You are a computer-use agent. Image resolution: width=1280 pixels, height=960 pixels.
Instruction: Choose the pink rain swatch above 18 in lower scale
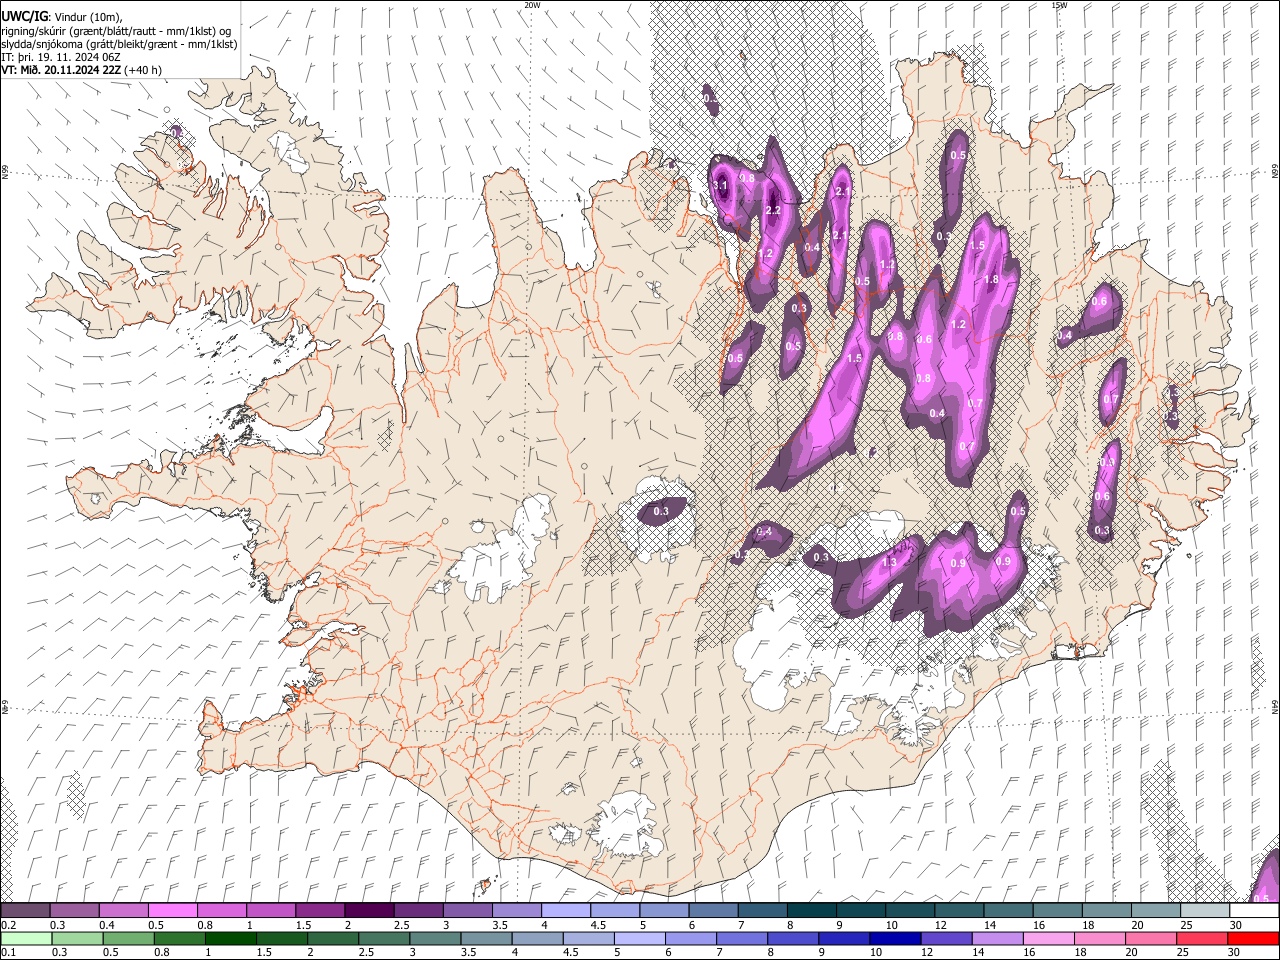coord(1099,938)
